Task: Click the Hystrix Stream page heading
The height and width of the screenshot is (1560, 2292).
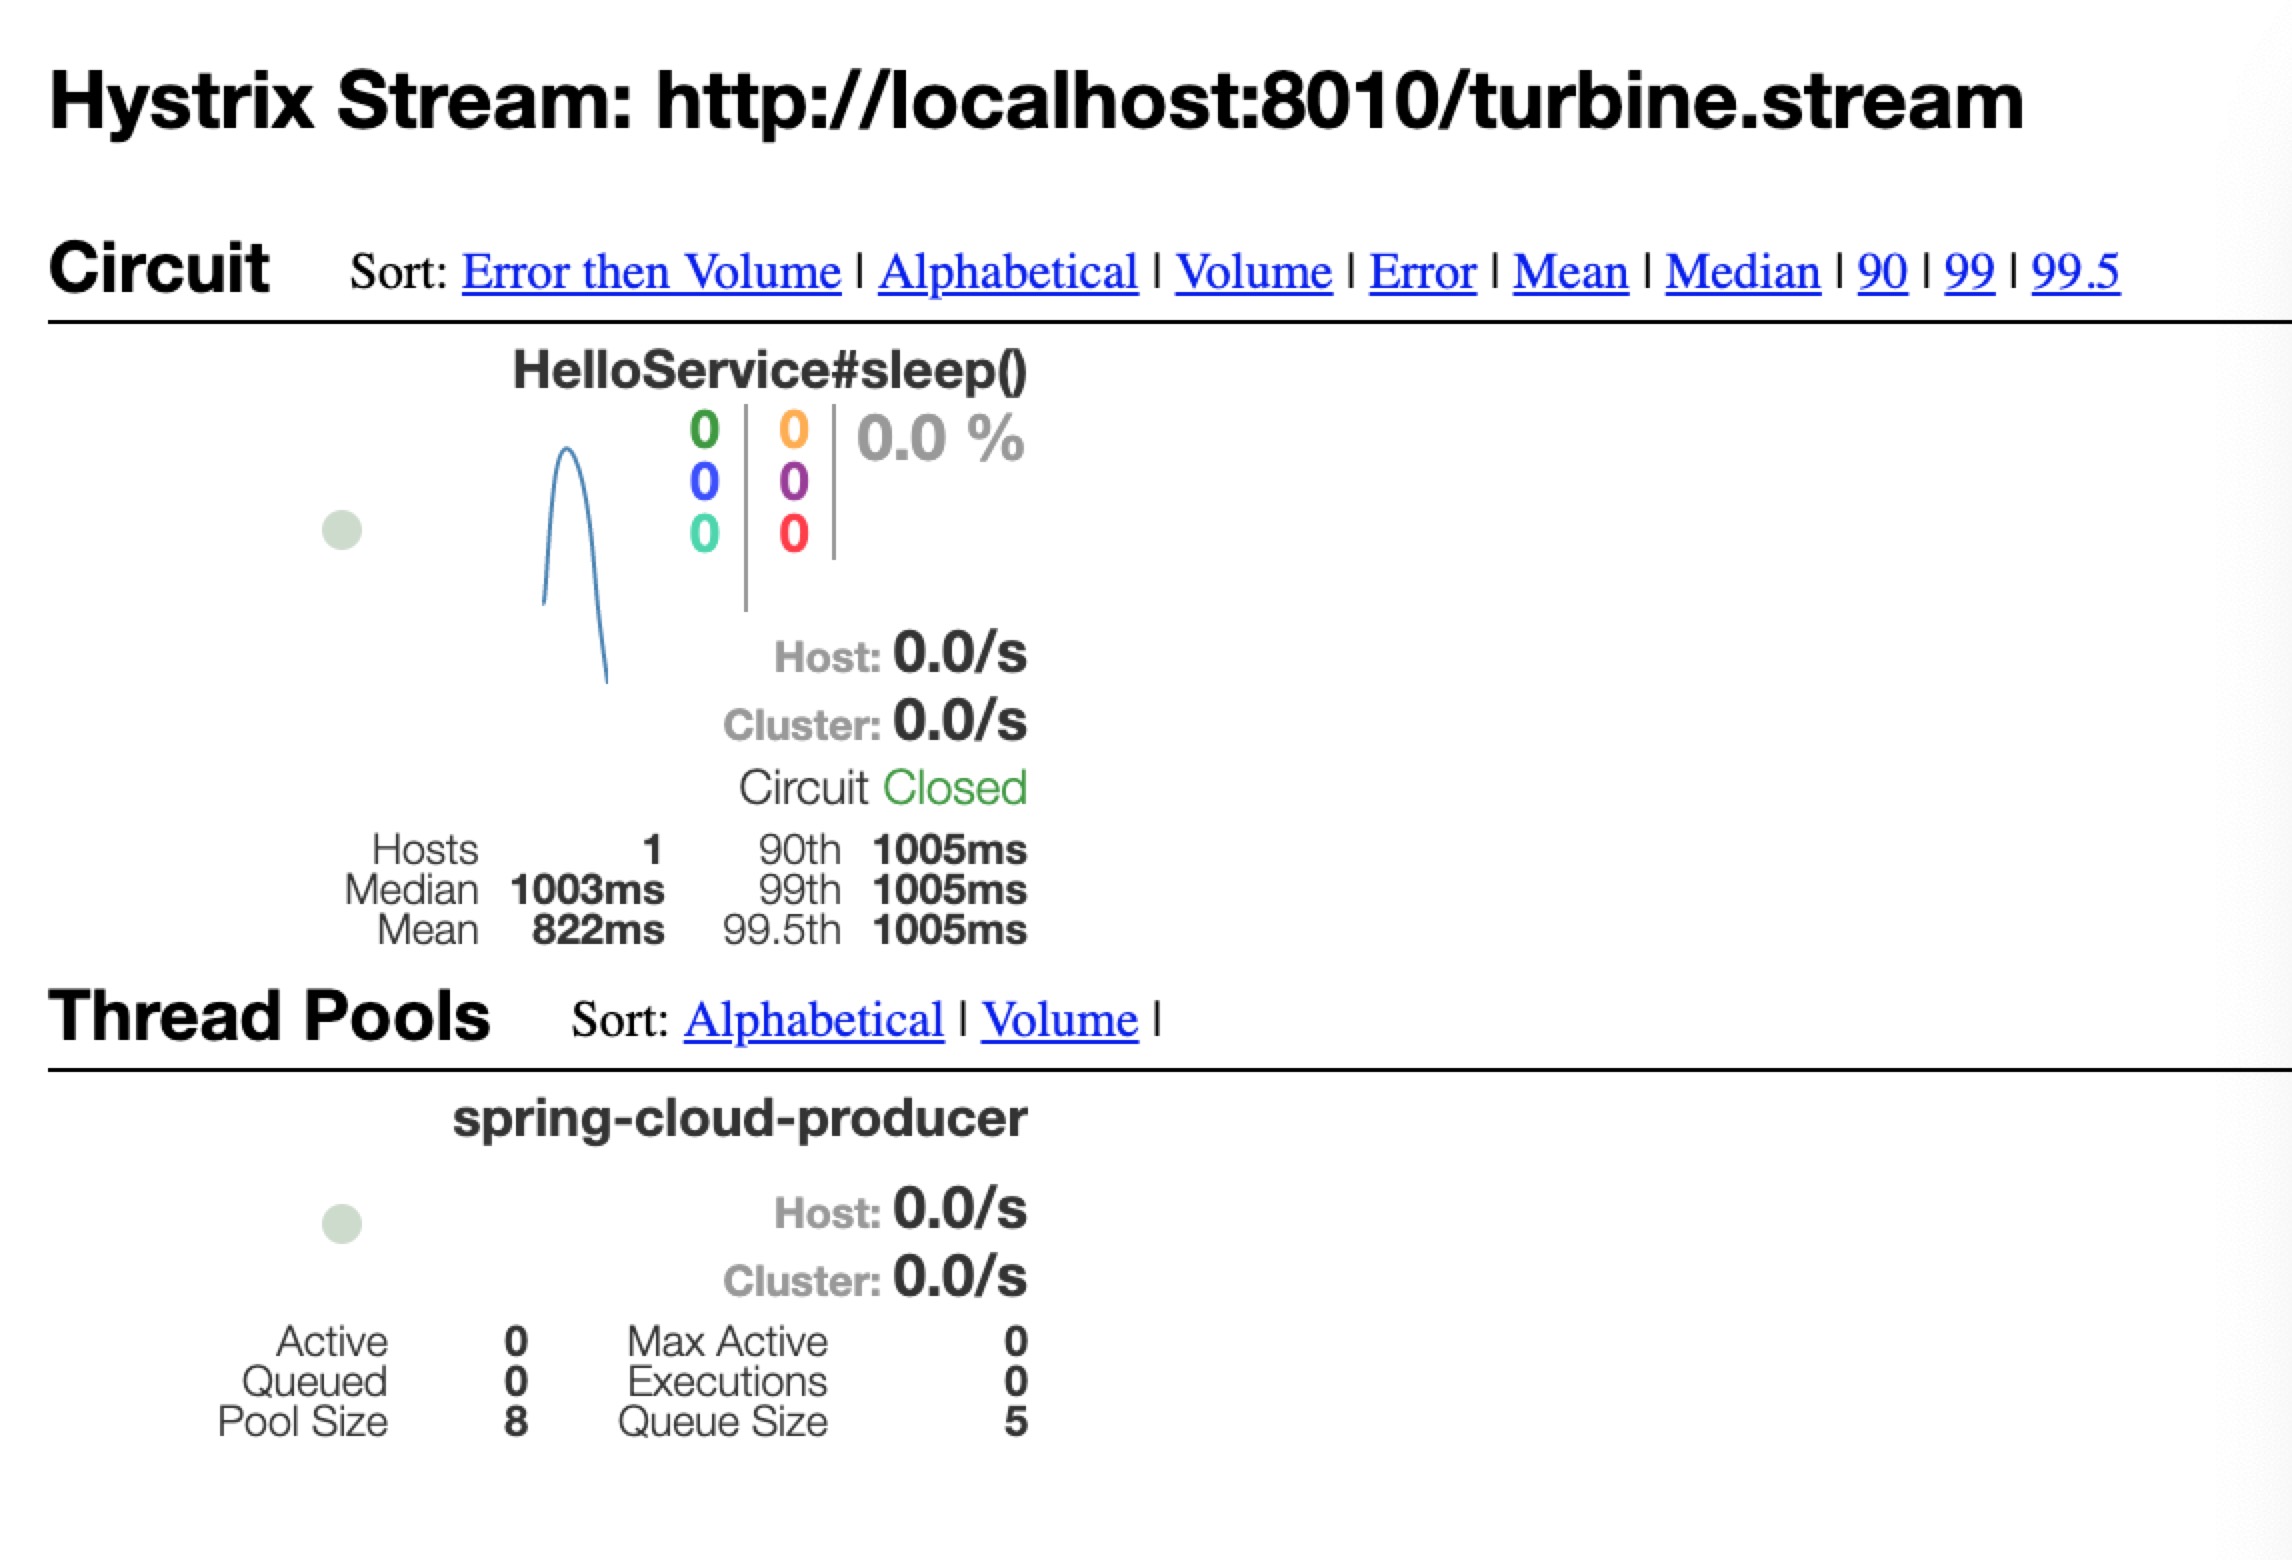Action: click(1036, 102)
